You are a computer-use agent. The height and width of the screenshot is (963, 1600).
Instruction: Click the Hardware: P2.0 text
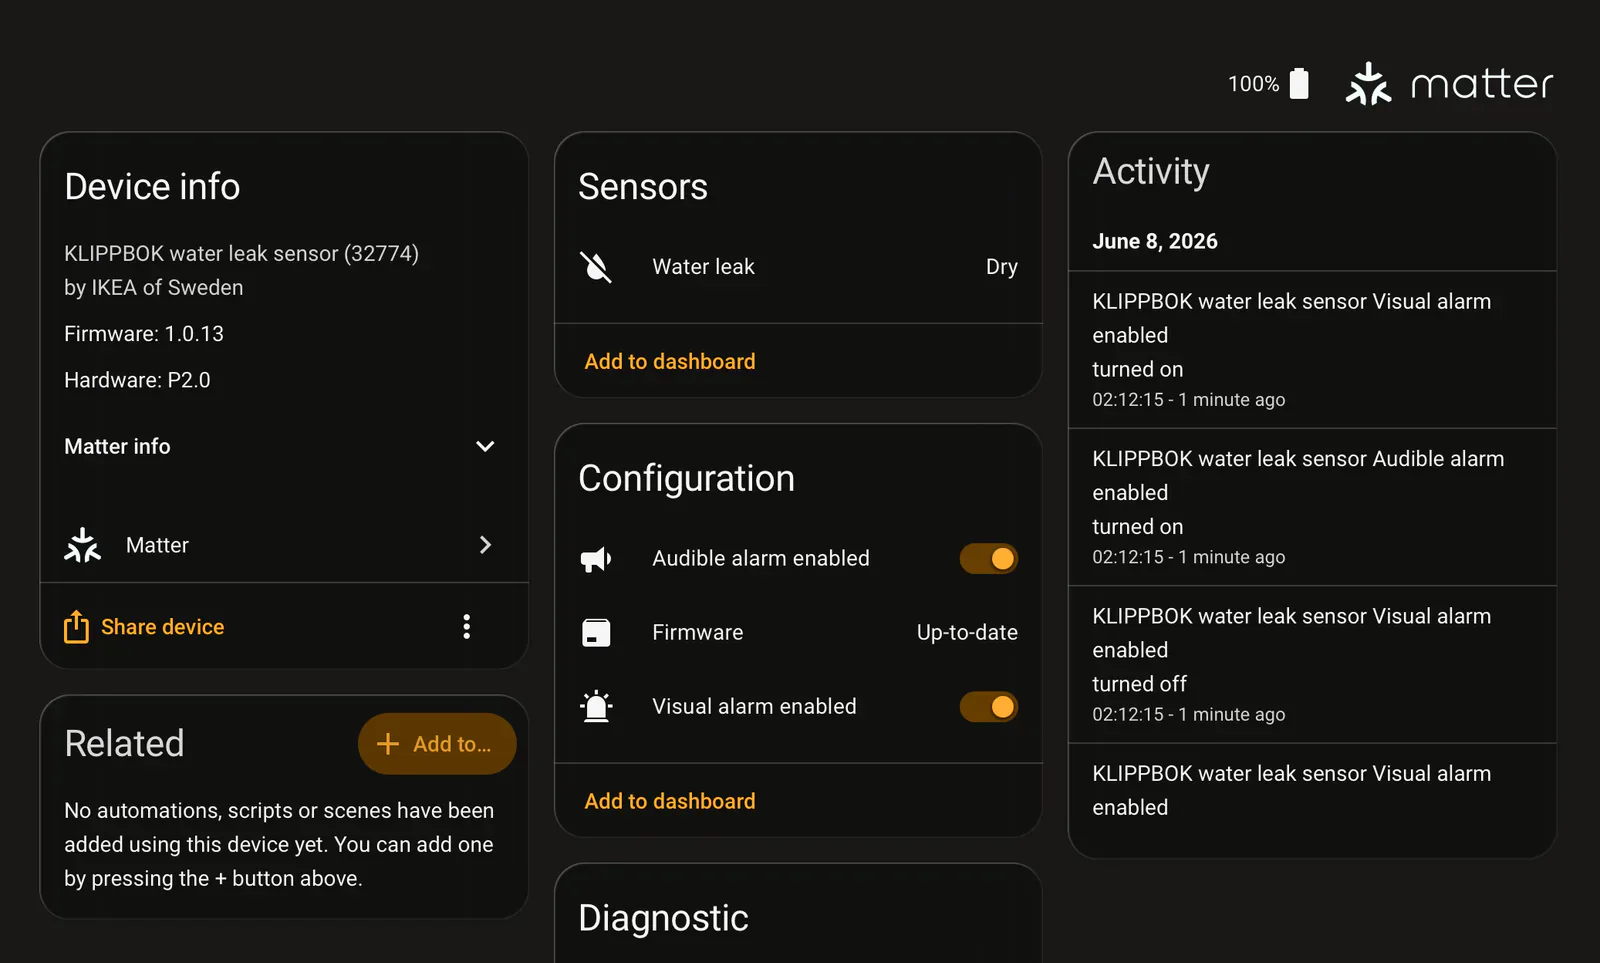(x=137, y=380)
